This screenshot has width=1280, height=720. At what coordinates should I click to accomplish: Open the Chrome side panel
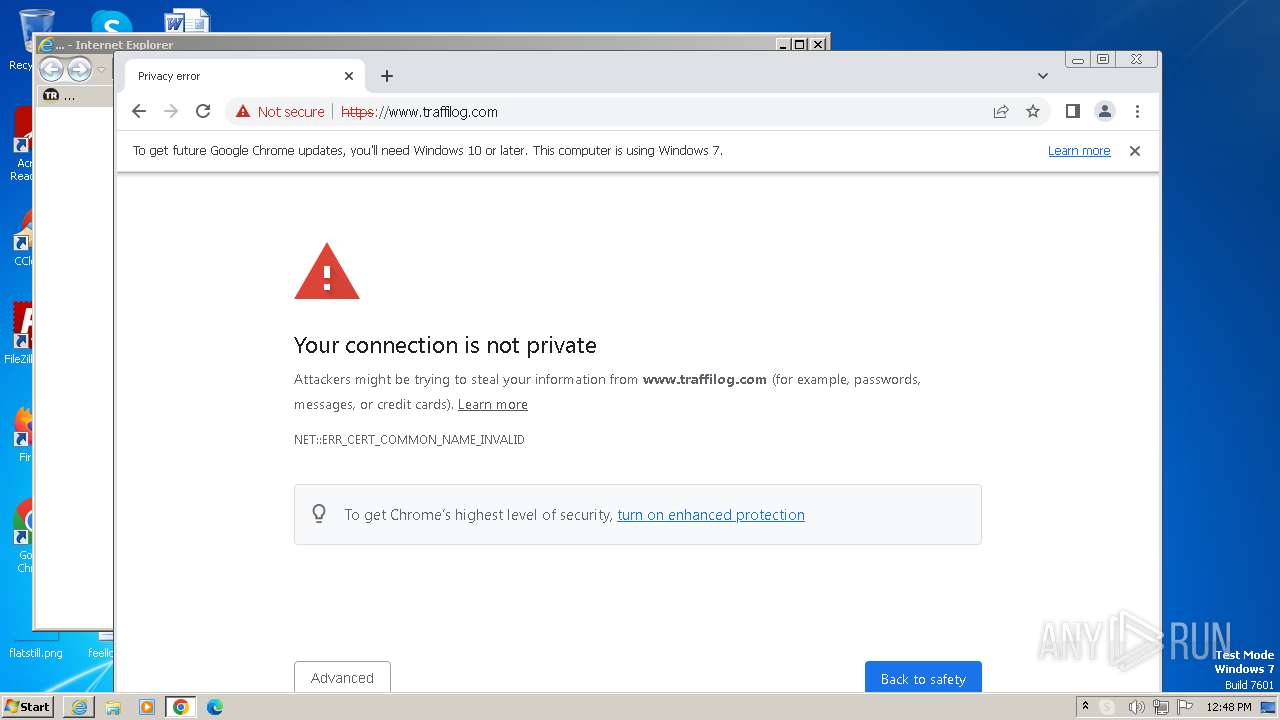(1072, 112)
